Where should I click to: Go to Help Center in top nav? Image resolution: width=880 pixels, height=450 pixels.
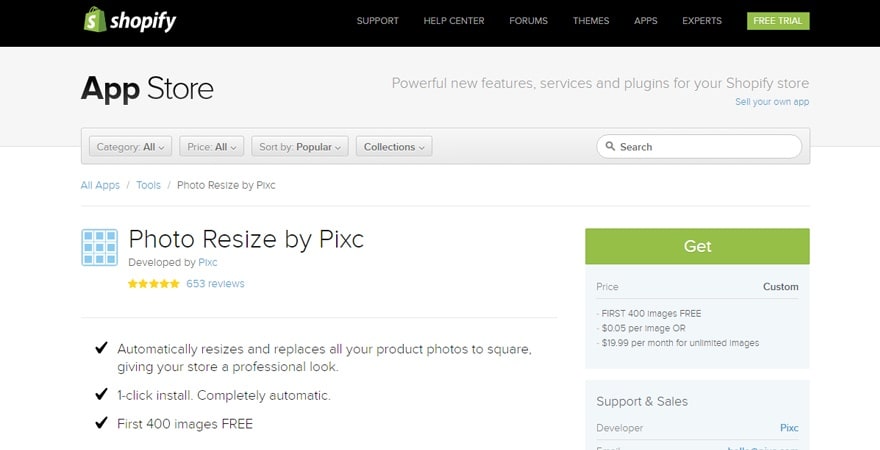pyautogui.click(x=453, y=21)
